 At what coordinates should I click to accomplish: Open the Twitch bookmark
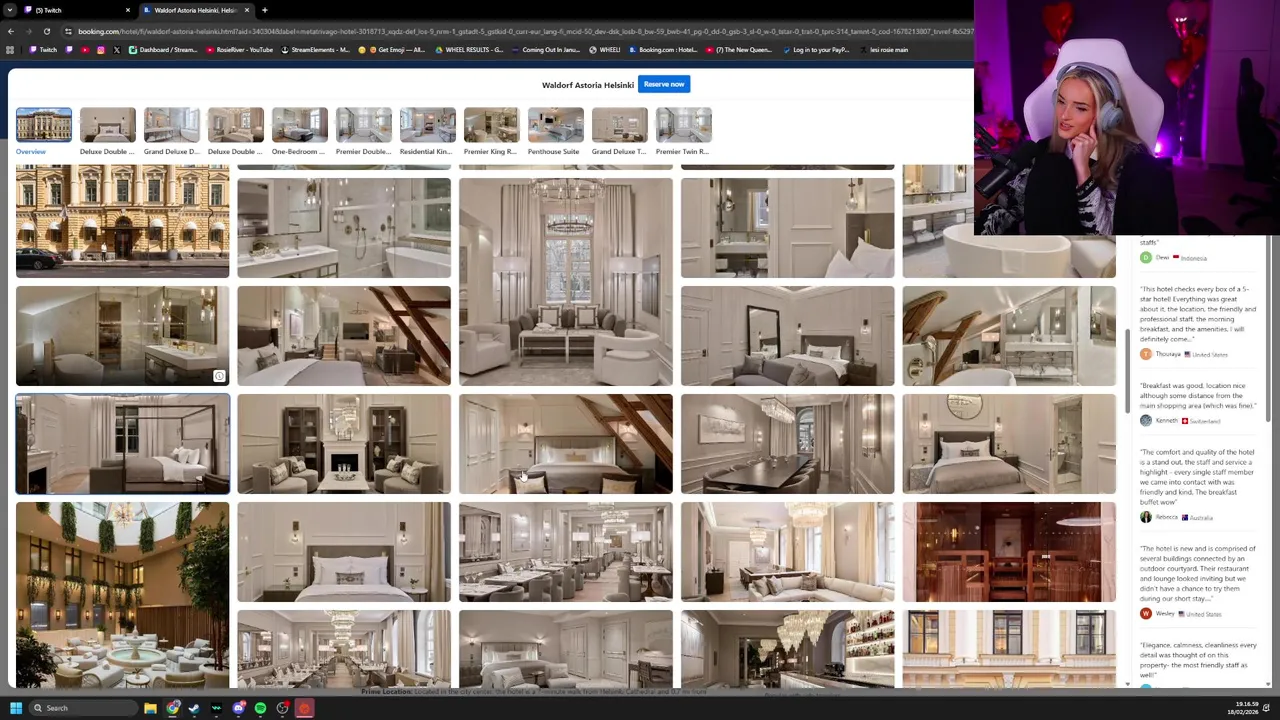pyautogui.click(x=43, y=50)
